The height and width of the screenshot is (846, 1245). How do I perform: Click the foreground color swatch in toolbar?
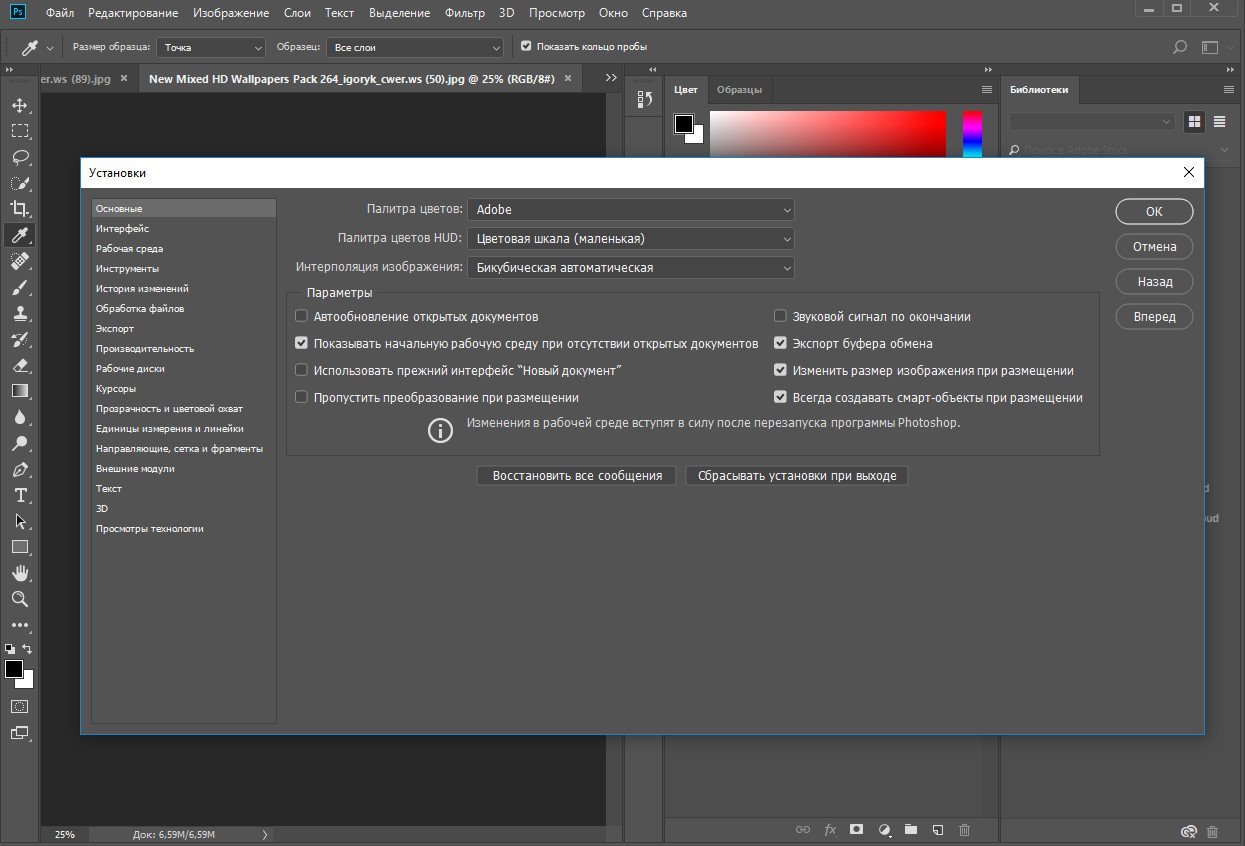click(13, 669)
